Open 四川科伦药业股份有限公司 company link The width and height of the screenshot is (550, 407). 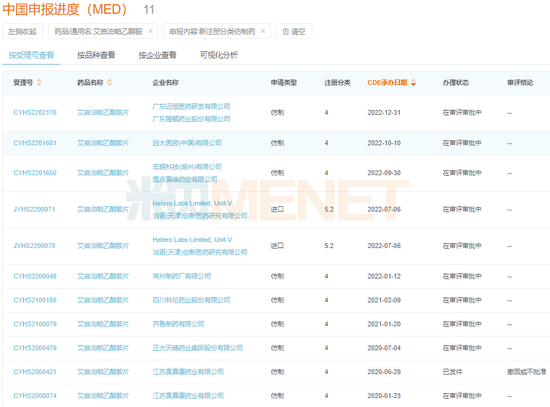pyautogui.click(x=191, y=300)
